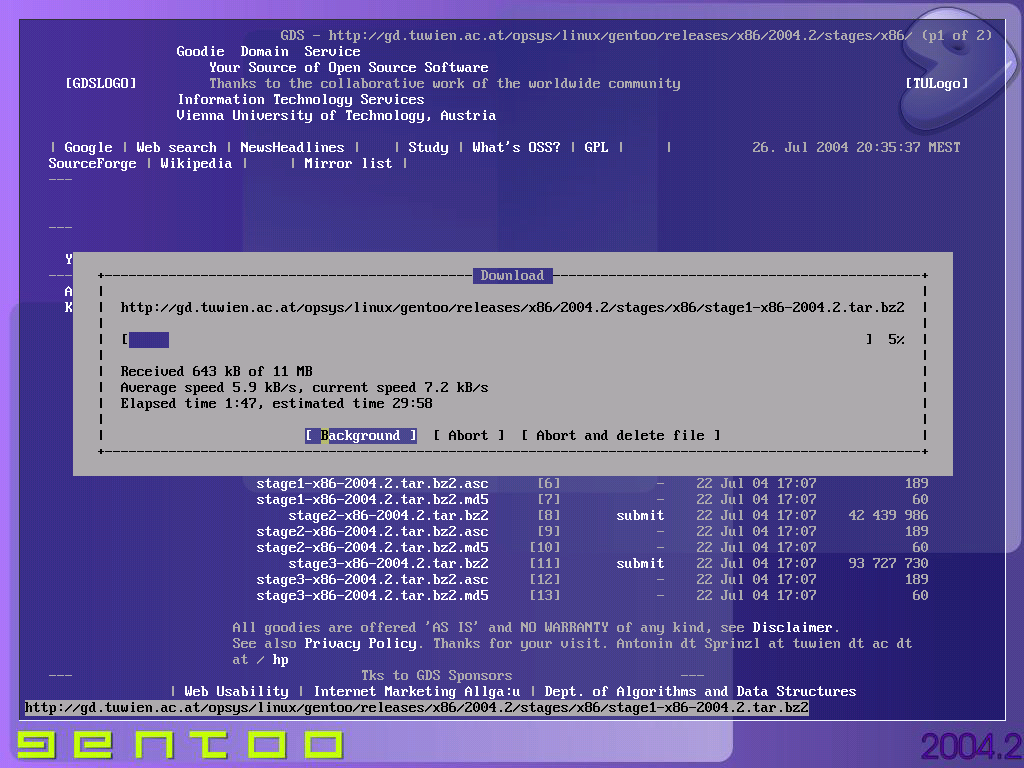This screenshot has width=1024, height=768.
Task: Click submit in the stage2 tarball row
Action: [x=640, y=516]
